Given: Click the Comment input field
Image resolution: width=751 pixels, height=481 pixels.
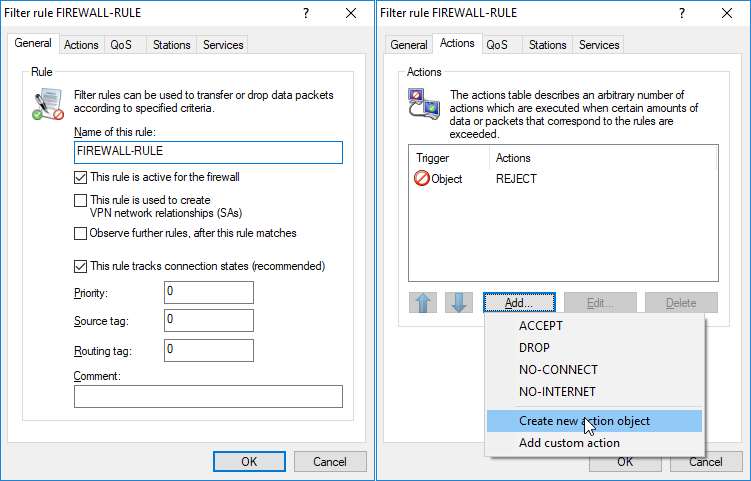Looking at the screenshot, I should coord(208,397).
